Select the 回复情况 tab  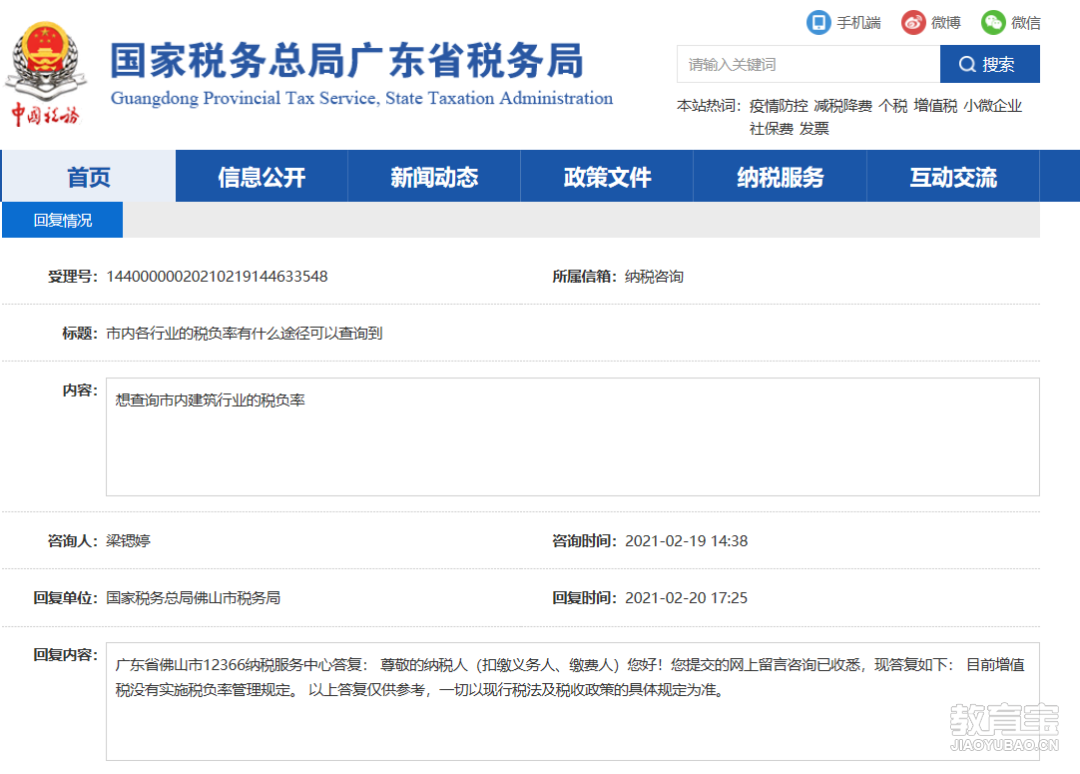click(x=63, y=220)
